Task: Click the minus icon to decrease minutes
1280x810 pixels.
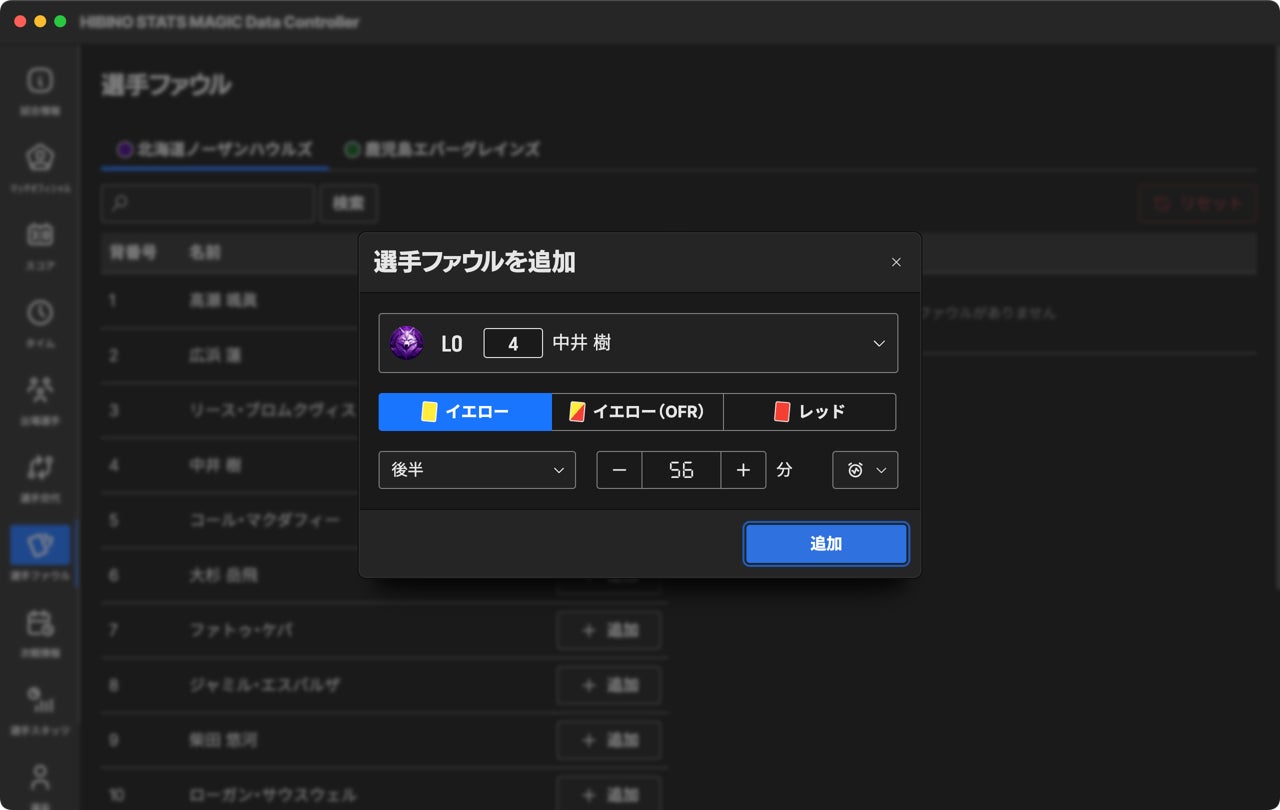Action: (x=620, y=470)
